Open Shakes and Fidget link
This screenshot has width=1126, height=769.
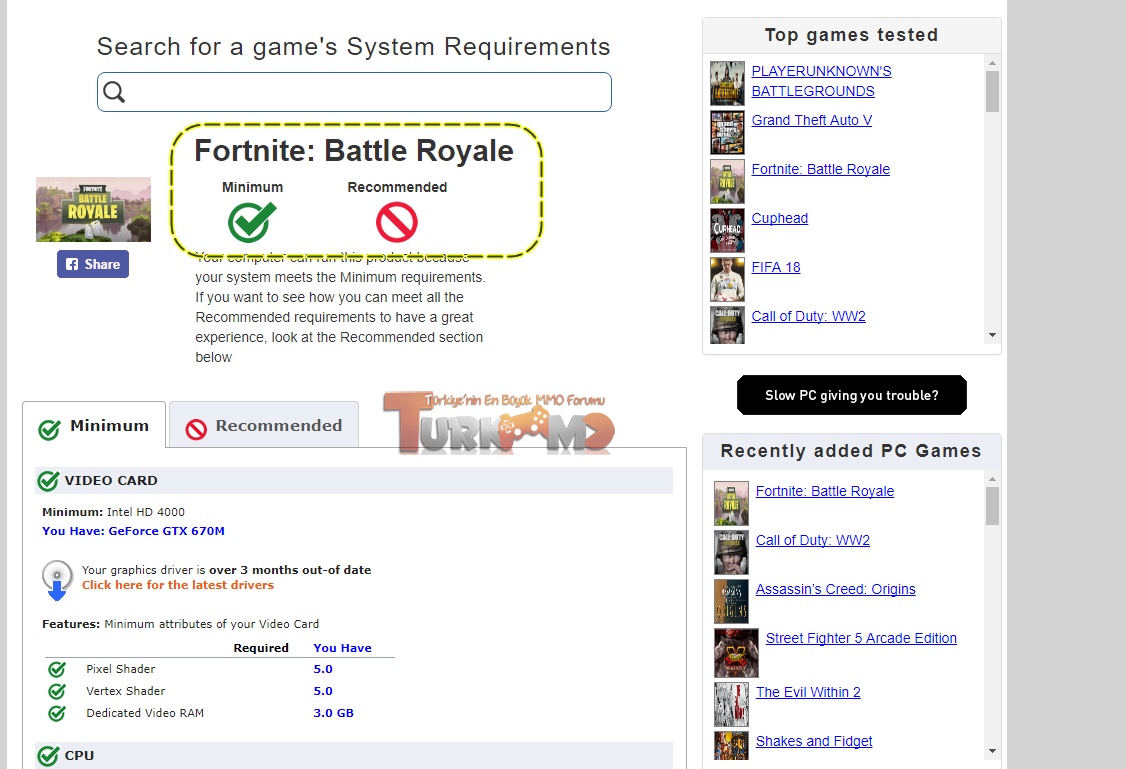(x=814, y=741)
